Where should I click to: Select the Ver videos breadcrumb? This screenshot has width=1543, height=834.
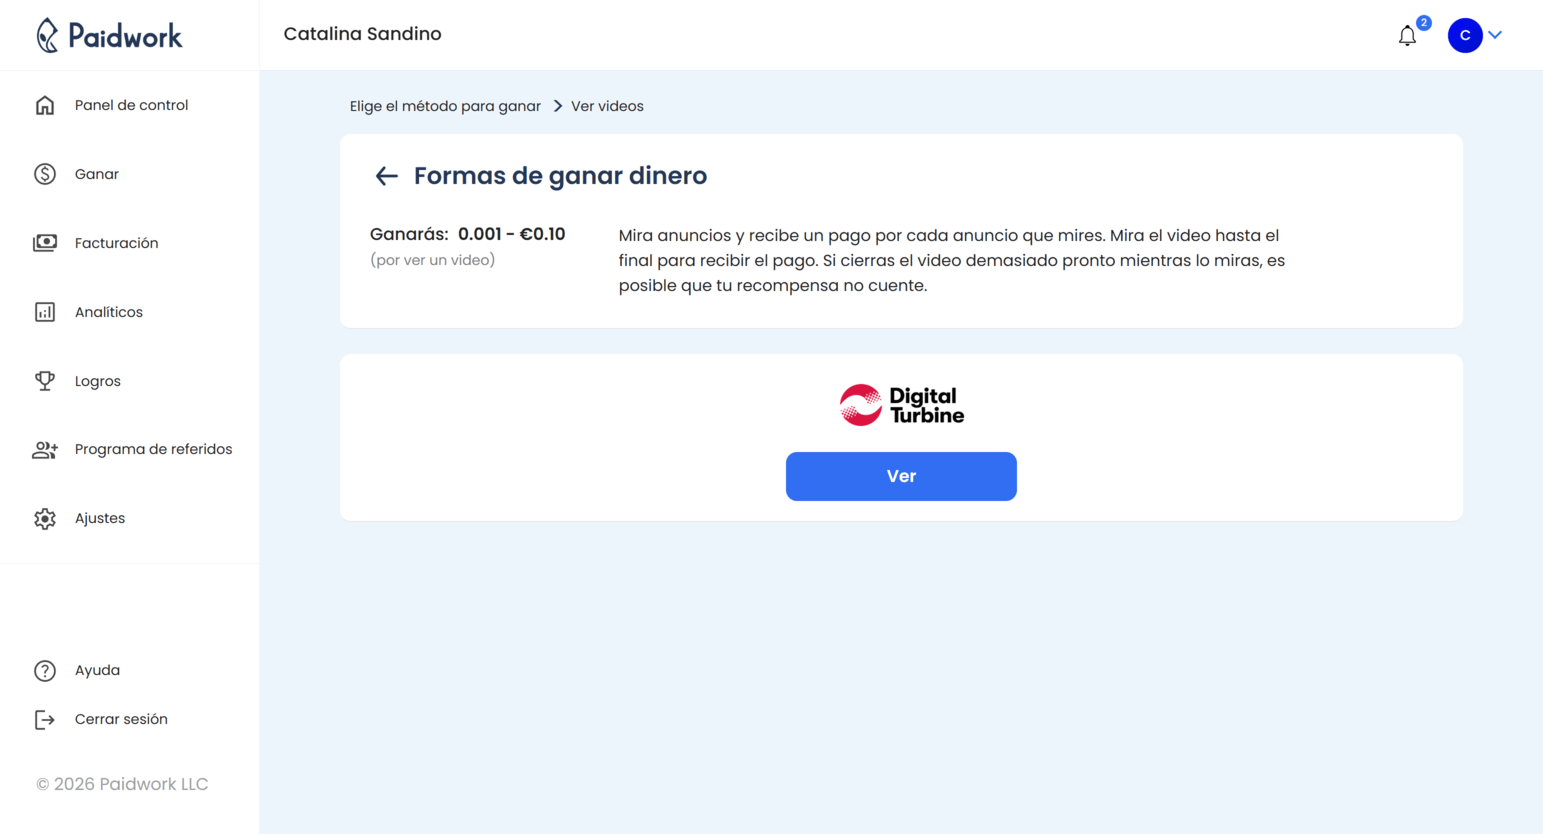(x=607, y=105)
